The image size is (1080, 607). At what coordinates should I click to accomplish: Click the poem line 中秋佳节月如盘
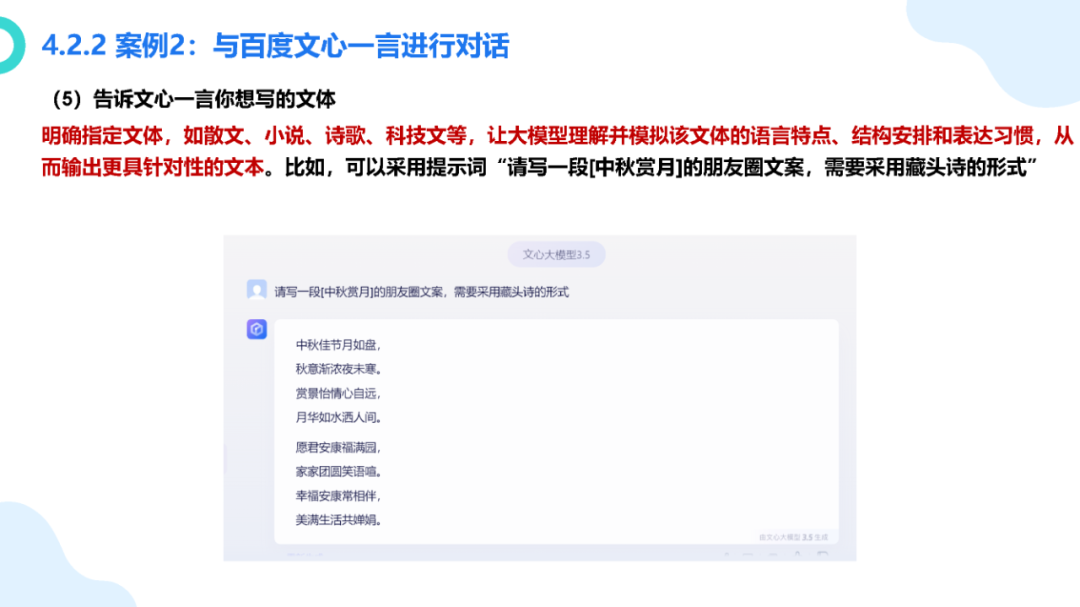[x=338, y=344]
